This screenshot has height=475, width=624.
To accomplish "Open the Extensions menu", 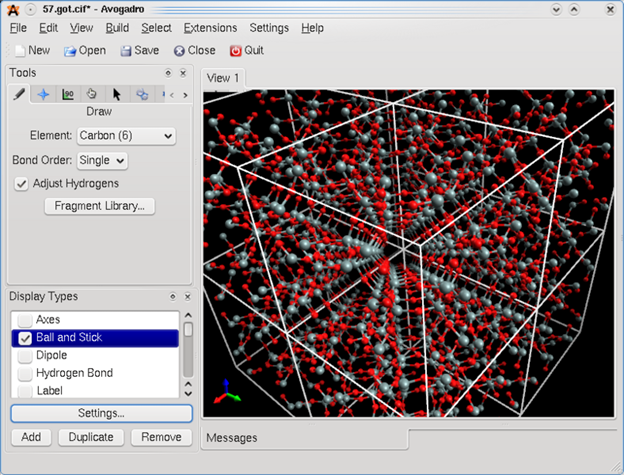I will point(210,28).
